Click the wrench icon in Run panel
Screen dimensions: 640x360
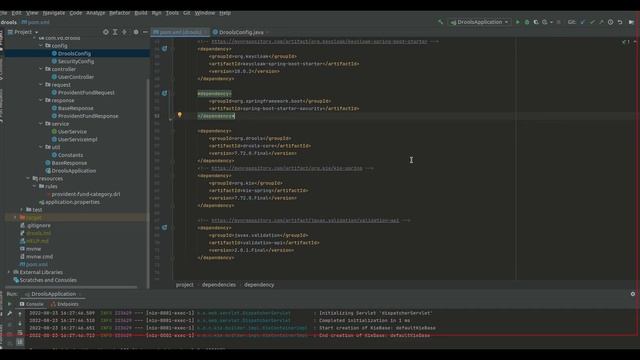click(9, 313)
